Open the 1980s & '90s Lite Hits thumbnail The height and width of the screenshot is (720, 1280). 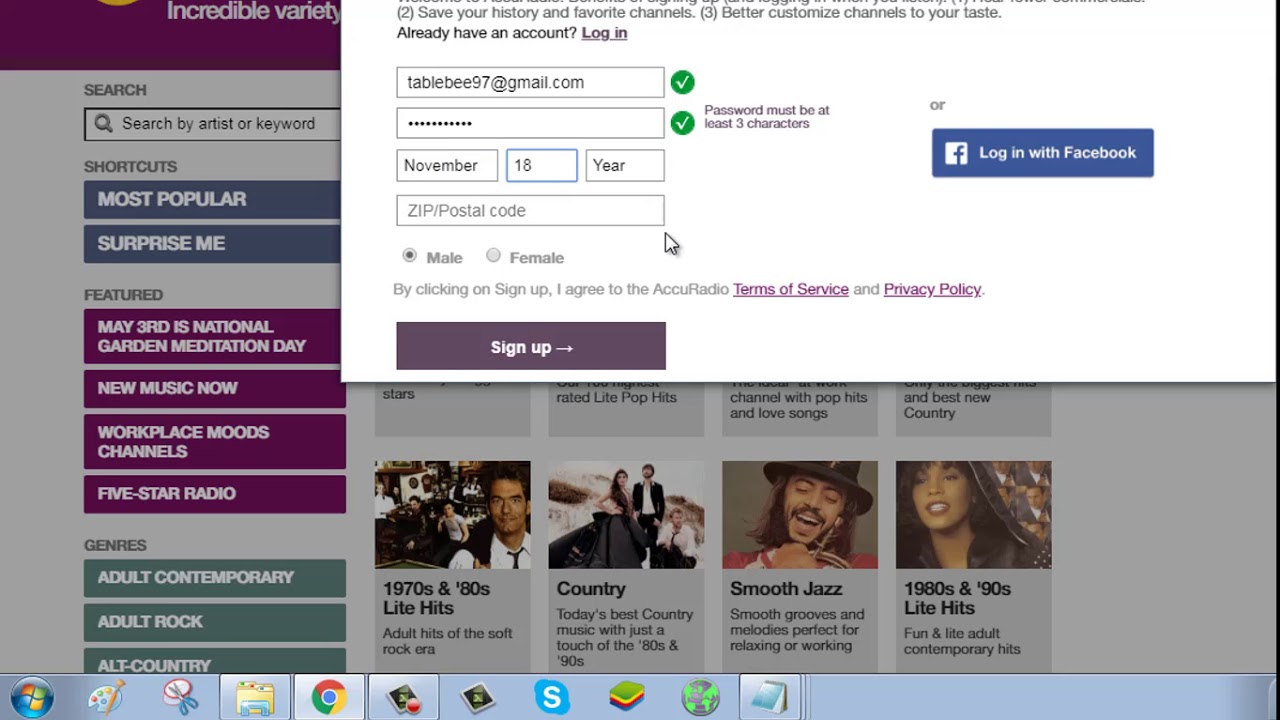[x=974, y=515]
